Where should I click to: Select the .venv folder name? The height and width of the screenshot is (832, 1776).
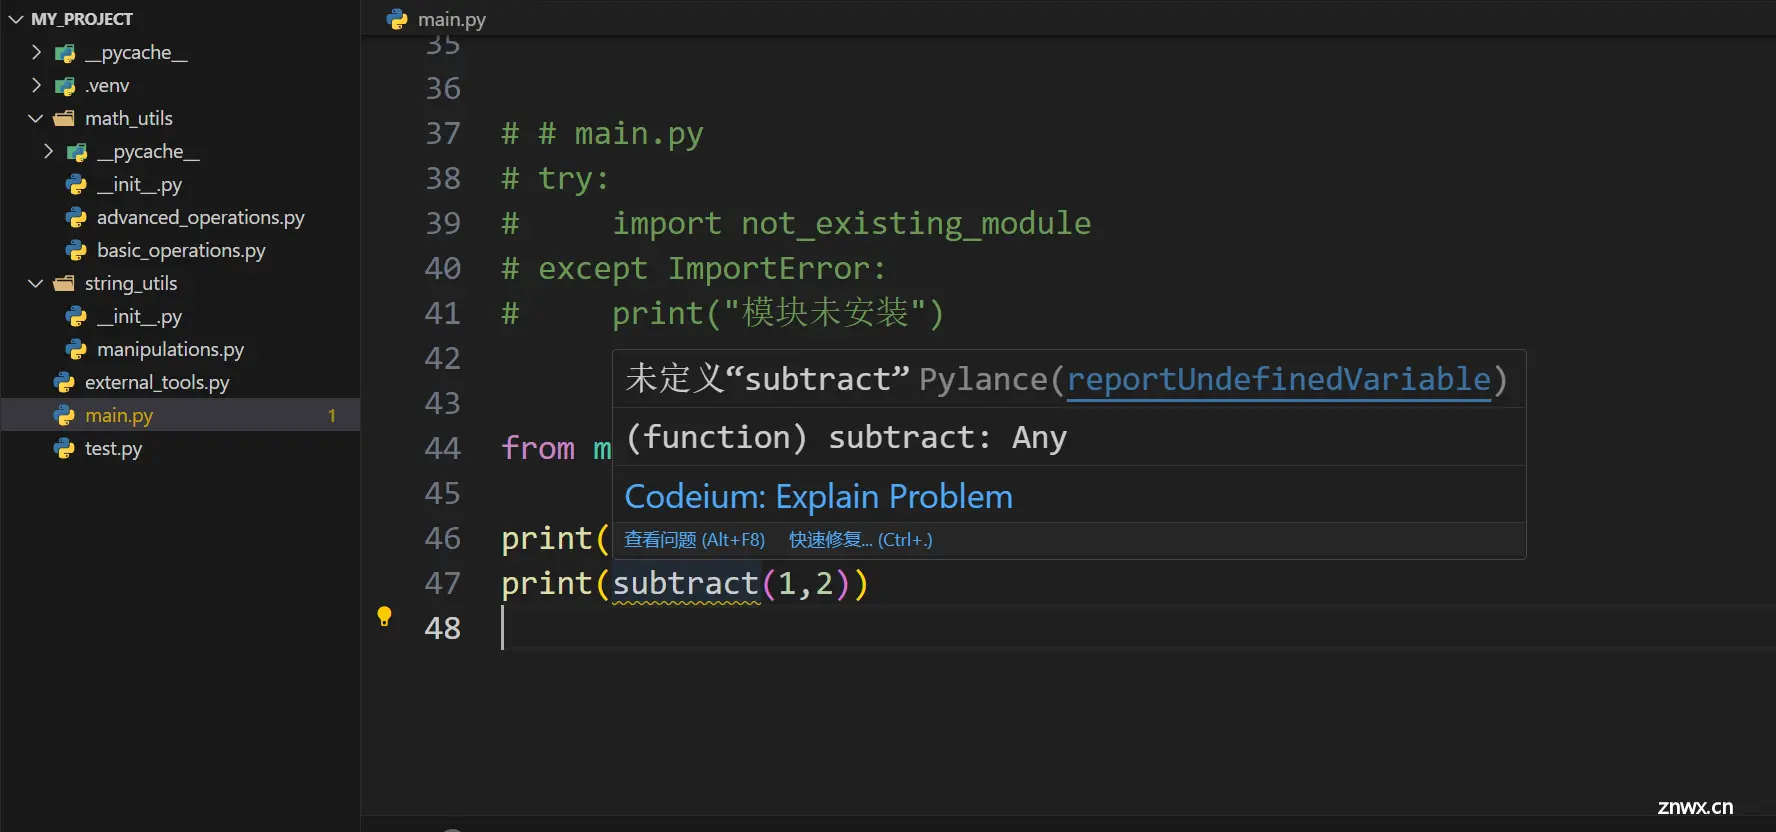point(107,85)
